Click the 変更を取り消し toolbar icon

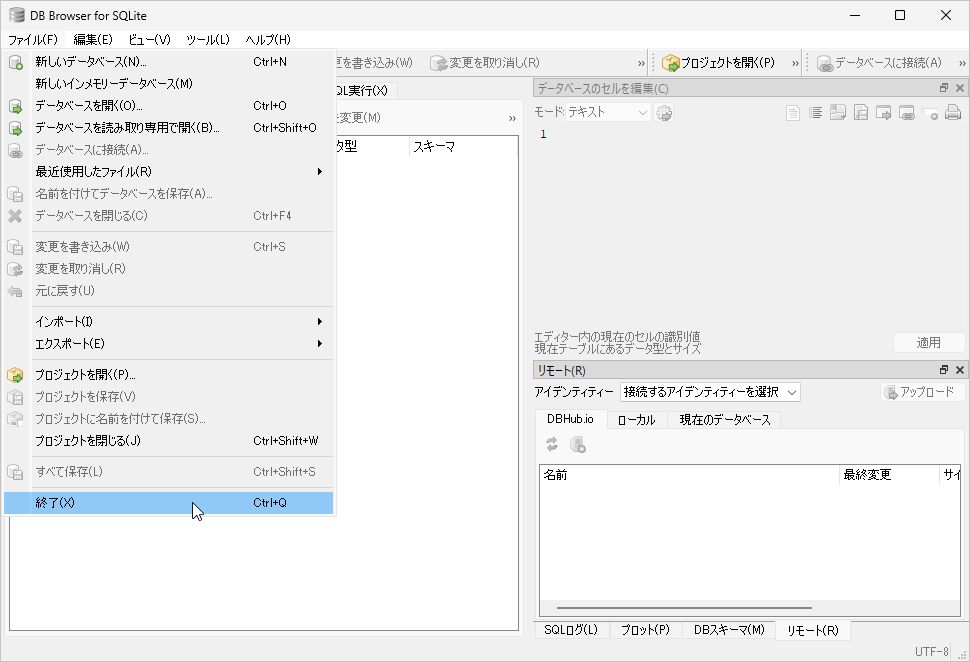(x=439, y=62)
